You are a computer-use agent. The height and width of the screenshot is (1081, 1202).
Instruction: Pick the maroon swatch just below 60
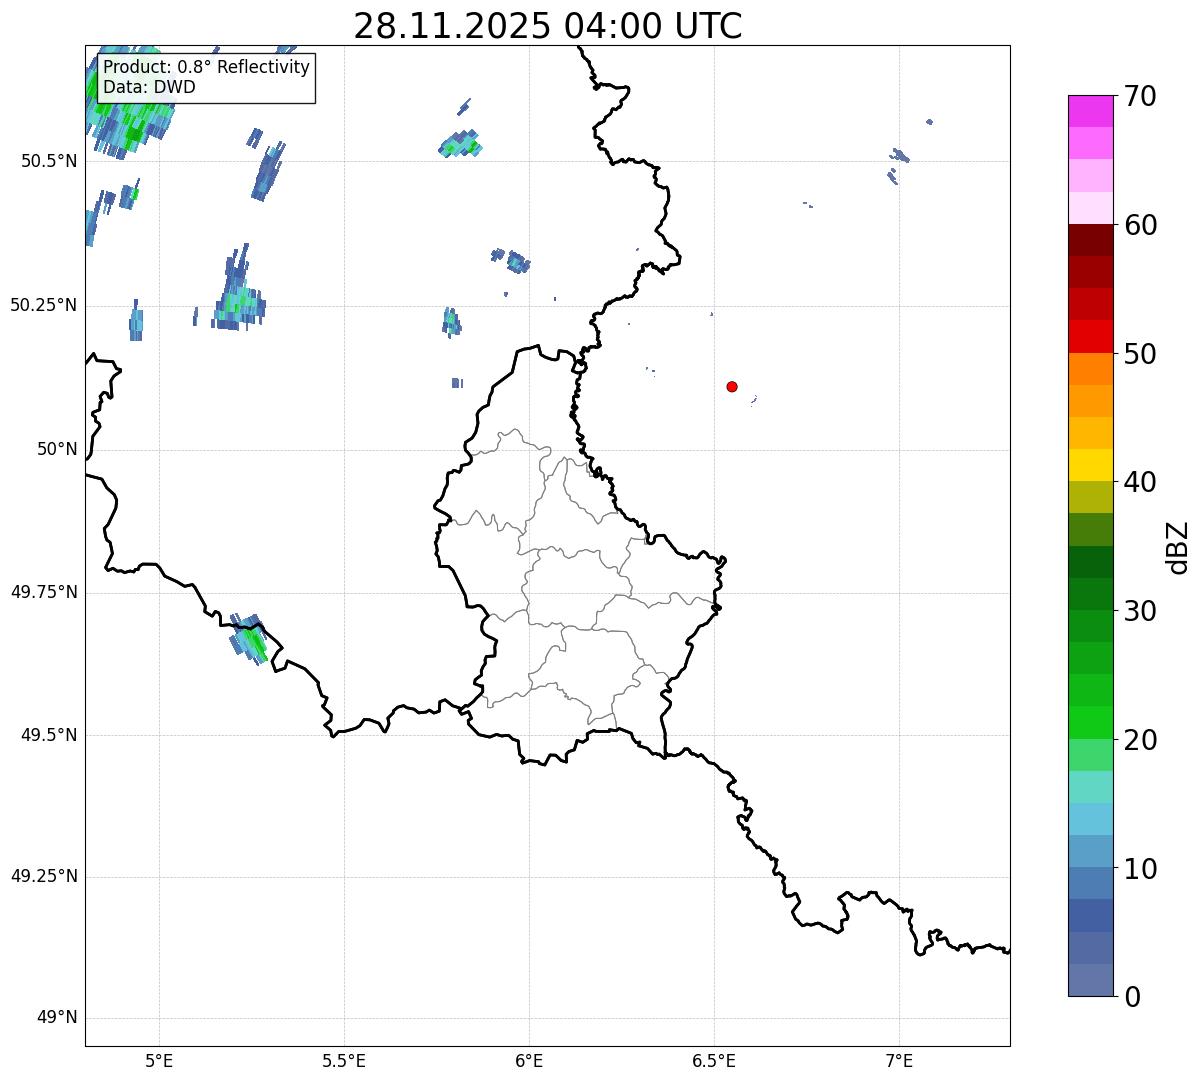[1091, 240]
